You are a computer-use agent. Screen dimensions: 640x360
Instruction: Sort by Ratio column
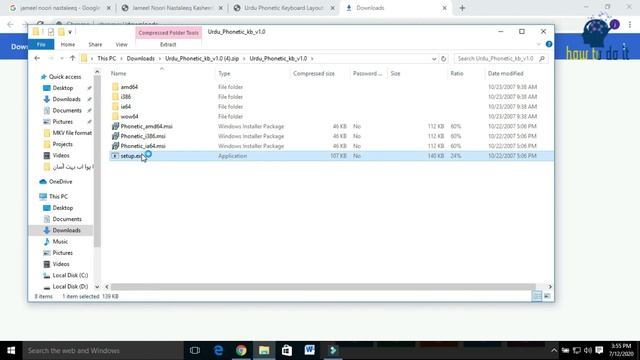(457, 73)
